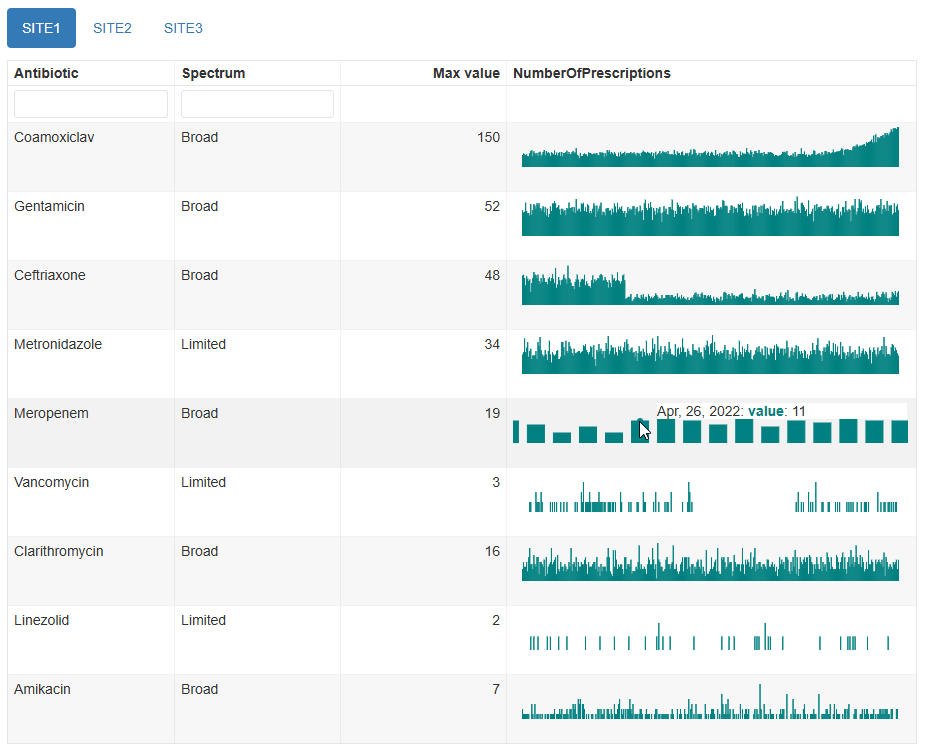Focus the Antibiotic filter input box

pyautogui.click(x=91, y=104)
